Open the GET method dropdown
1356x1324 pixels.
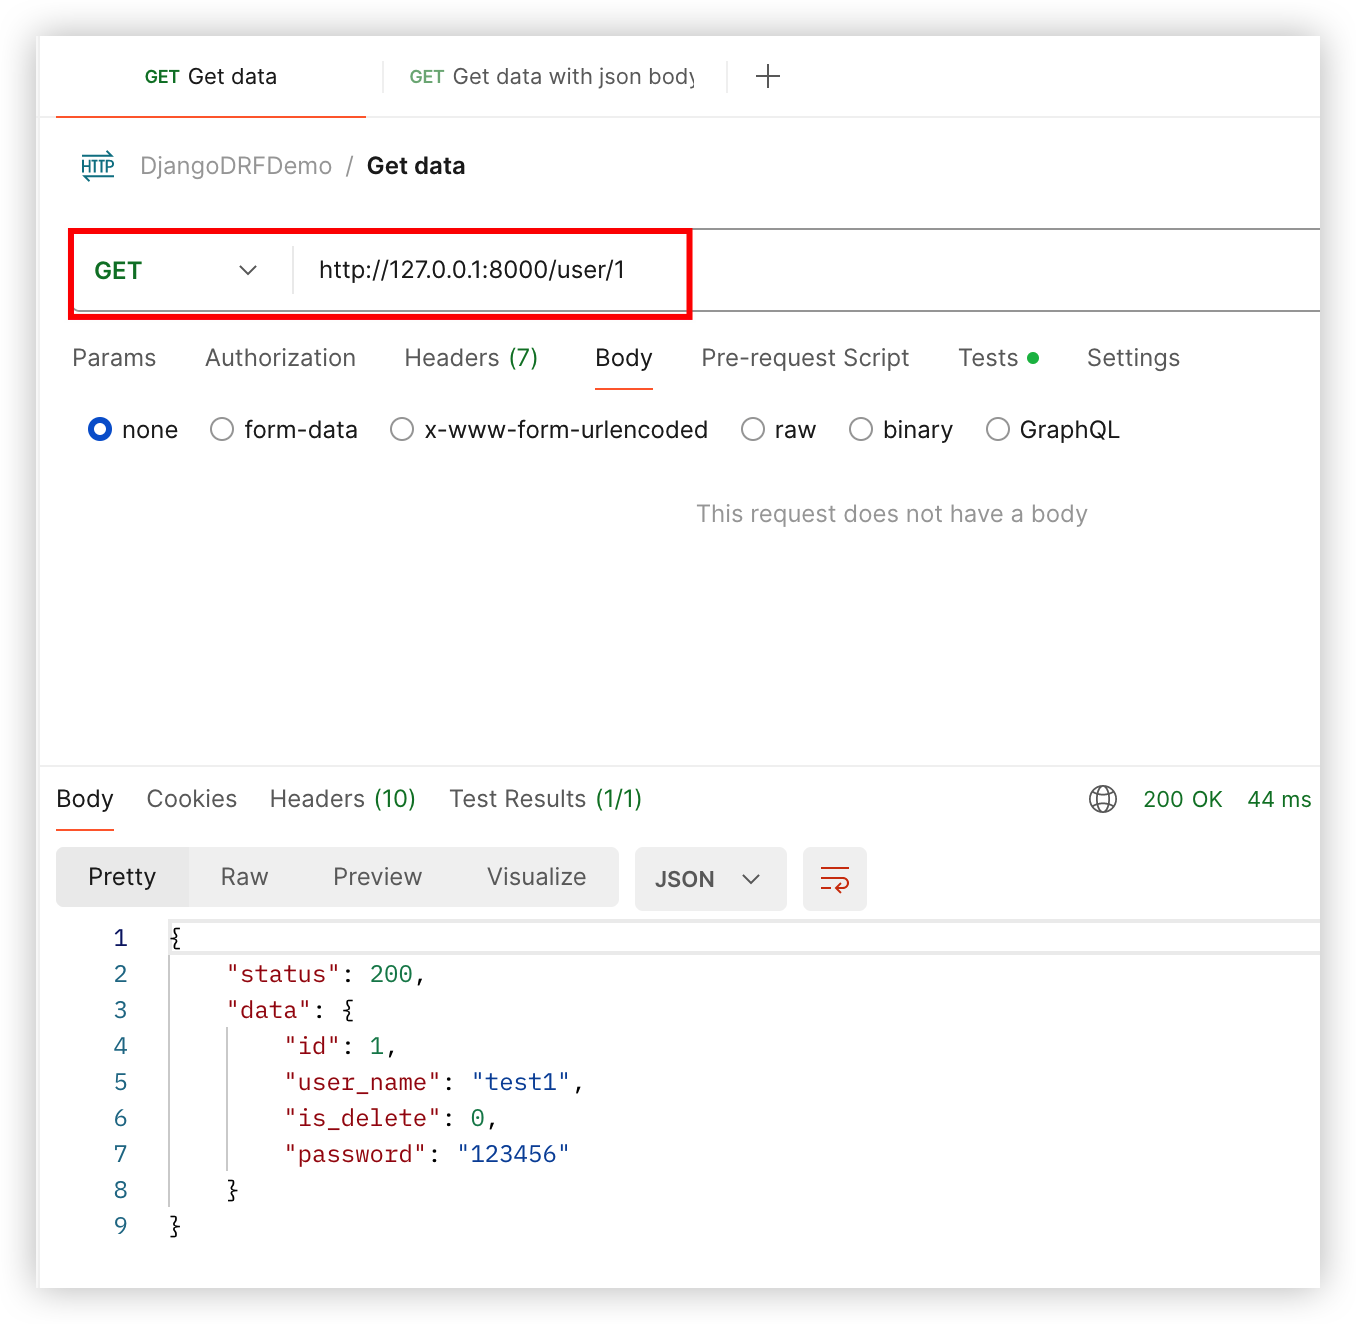click(177, 271)
